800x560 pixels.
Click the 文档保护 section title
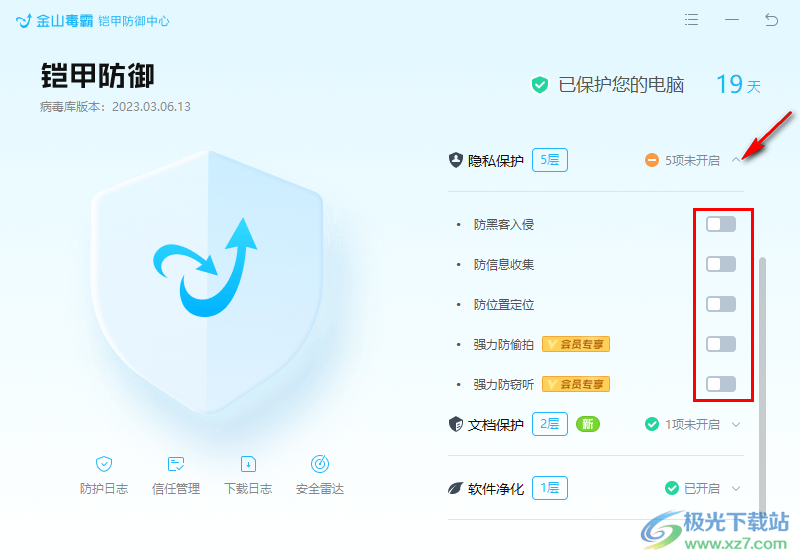(x=495, y=424)
